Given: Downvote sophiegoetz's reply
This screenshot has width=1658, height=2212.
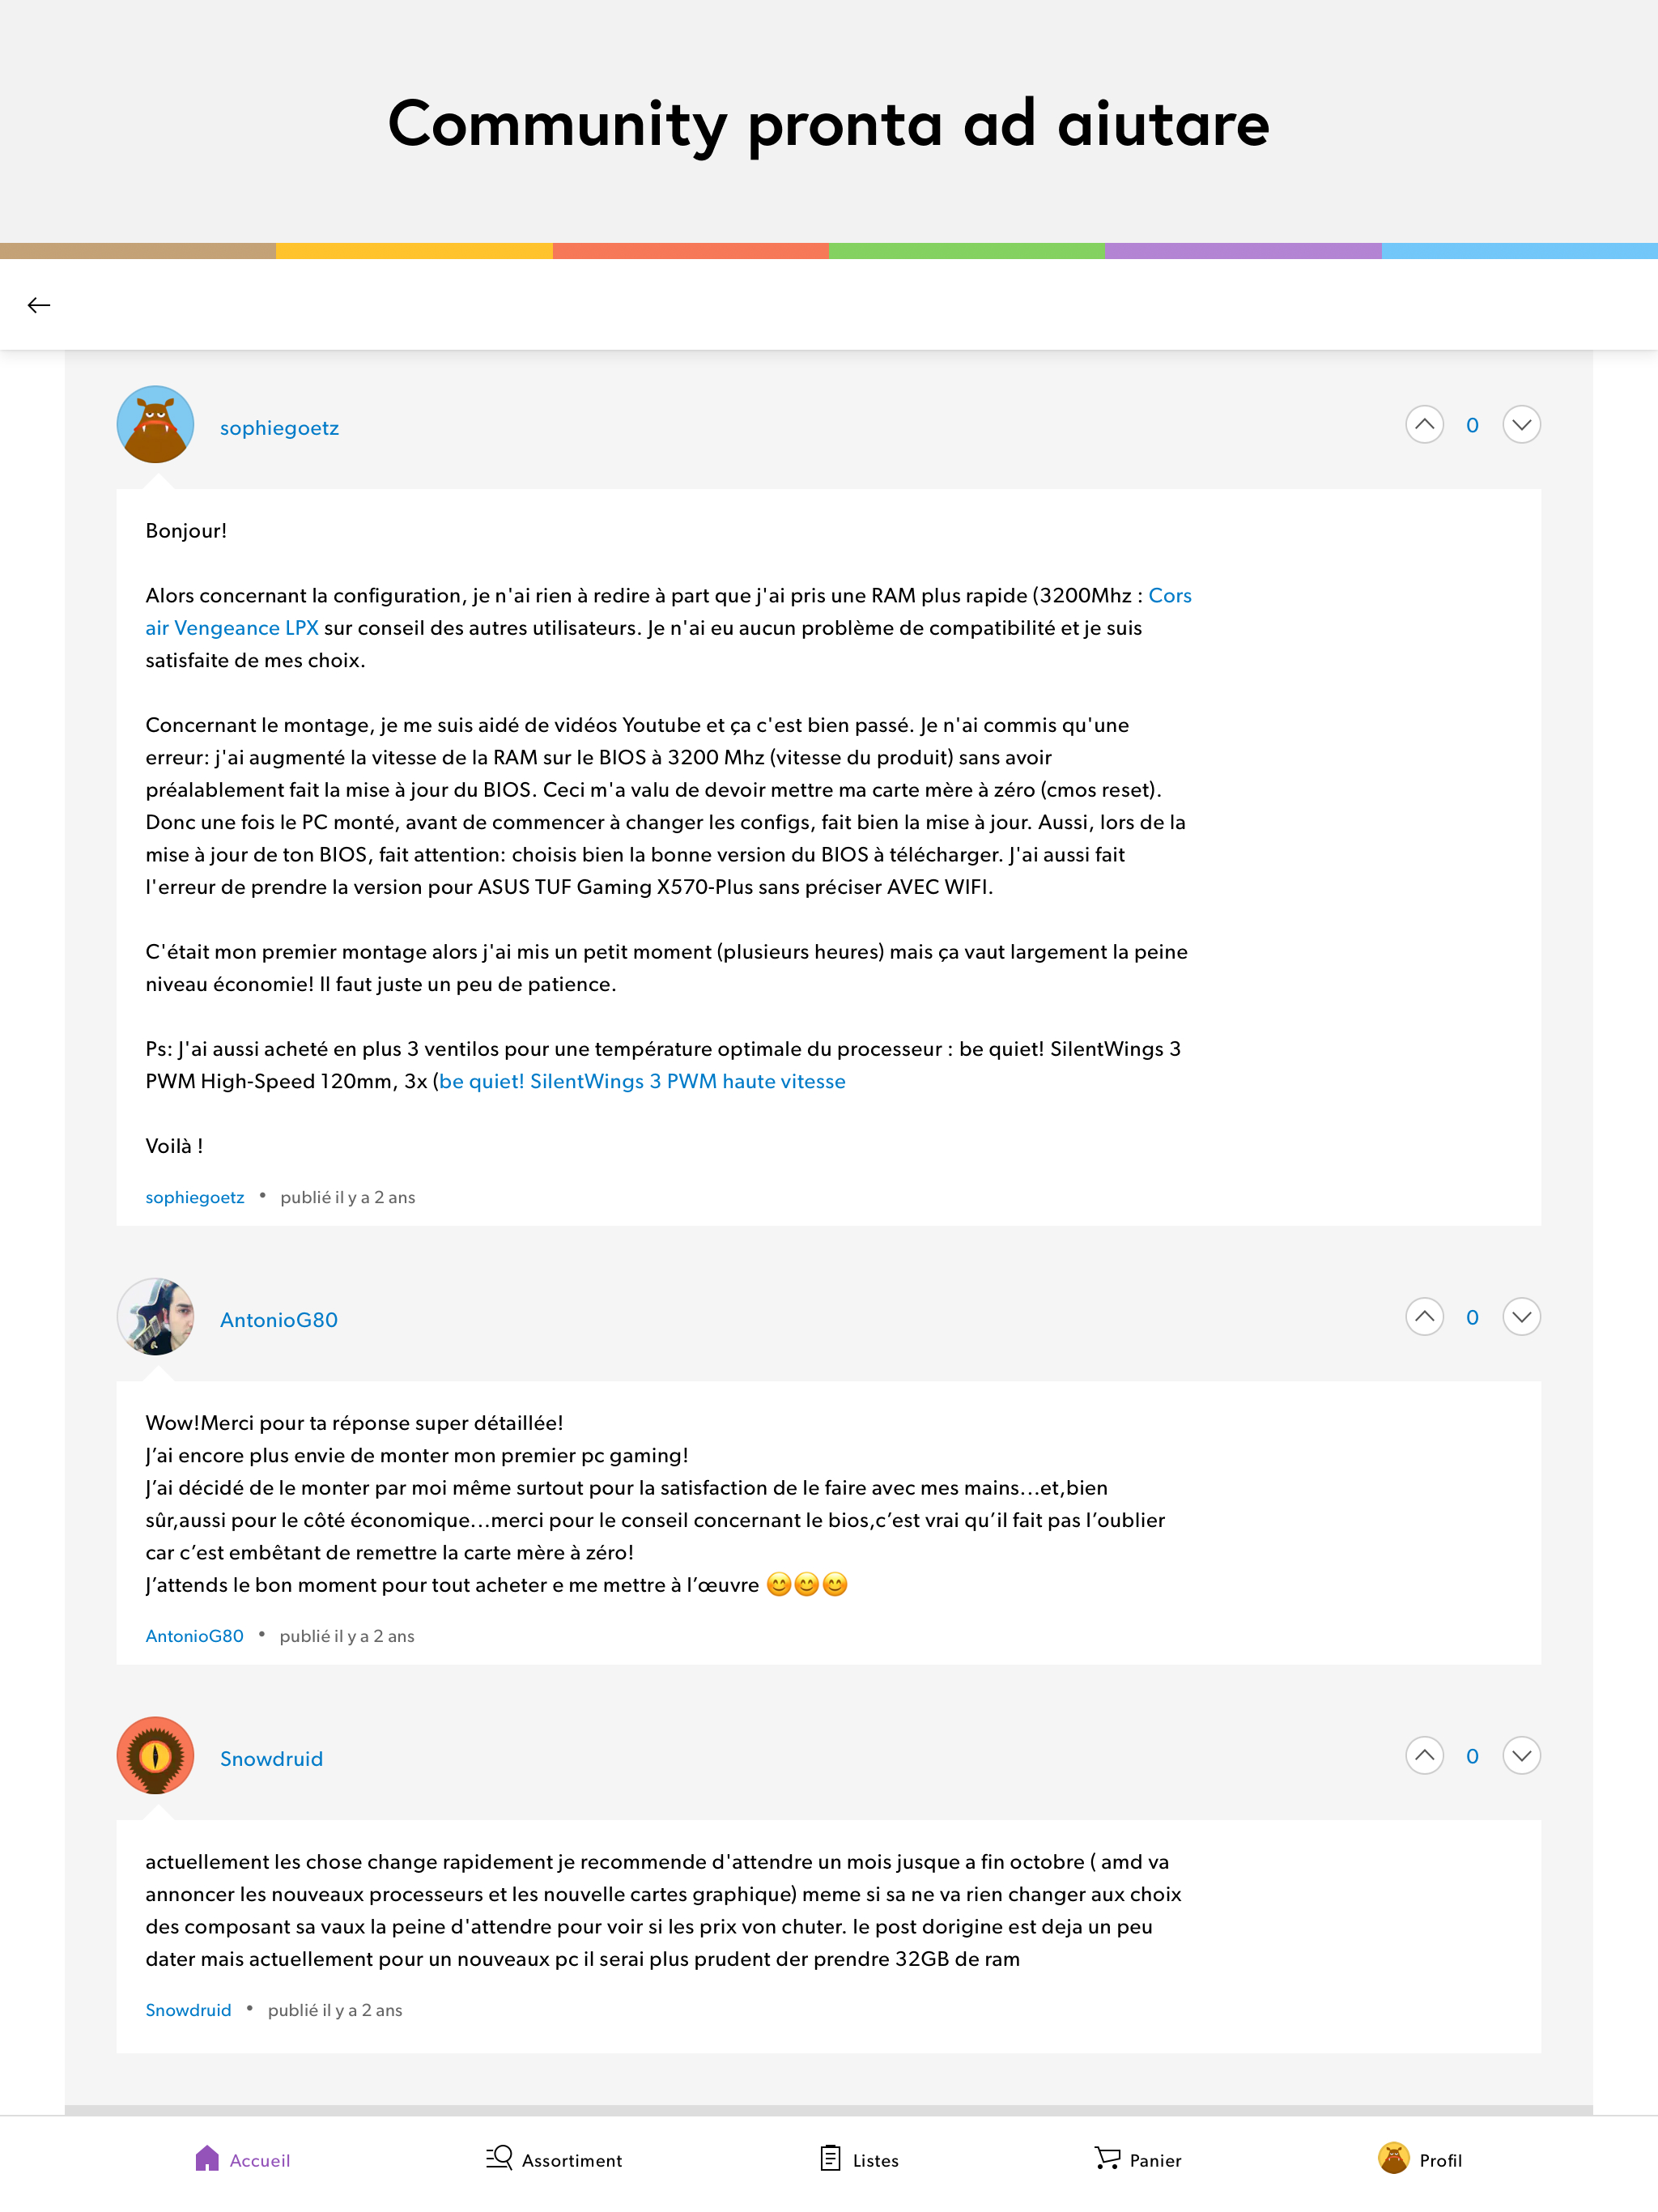Looking at the screenshot, I should tap(1521, 425).
